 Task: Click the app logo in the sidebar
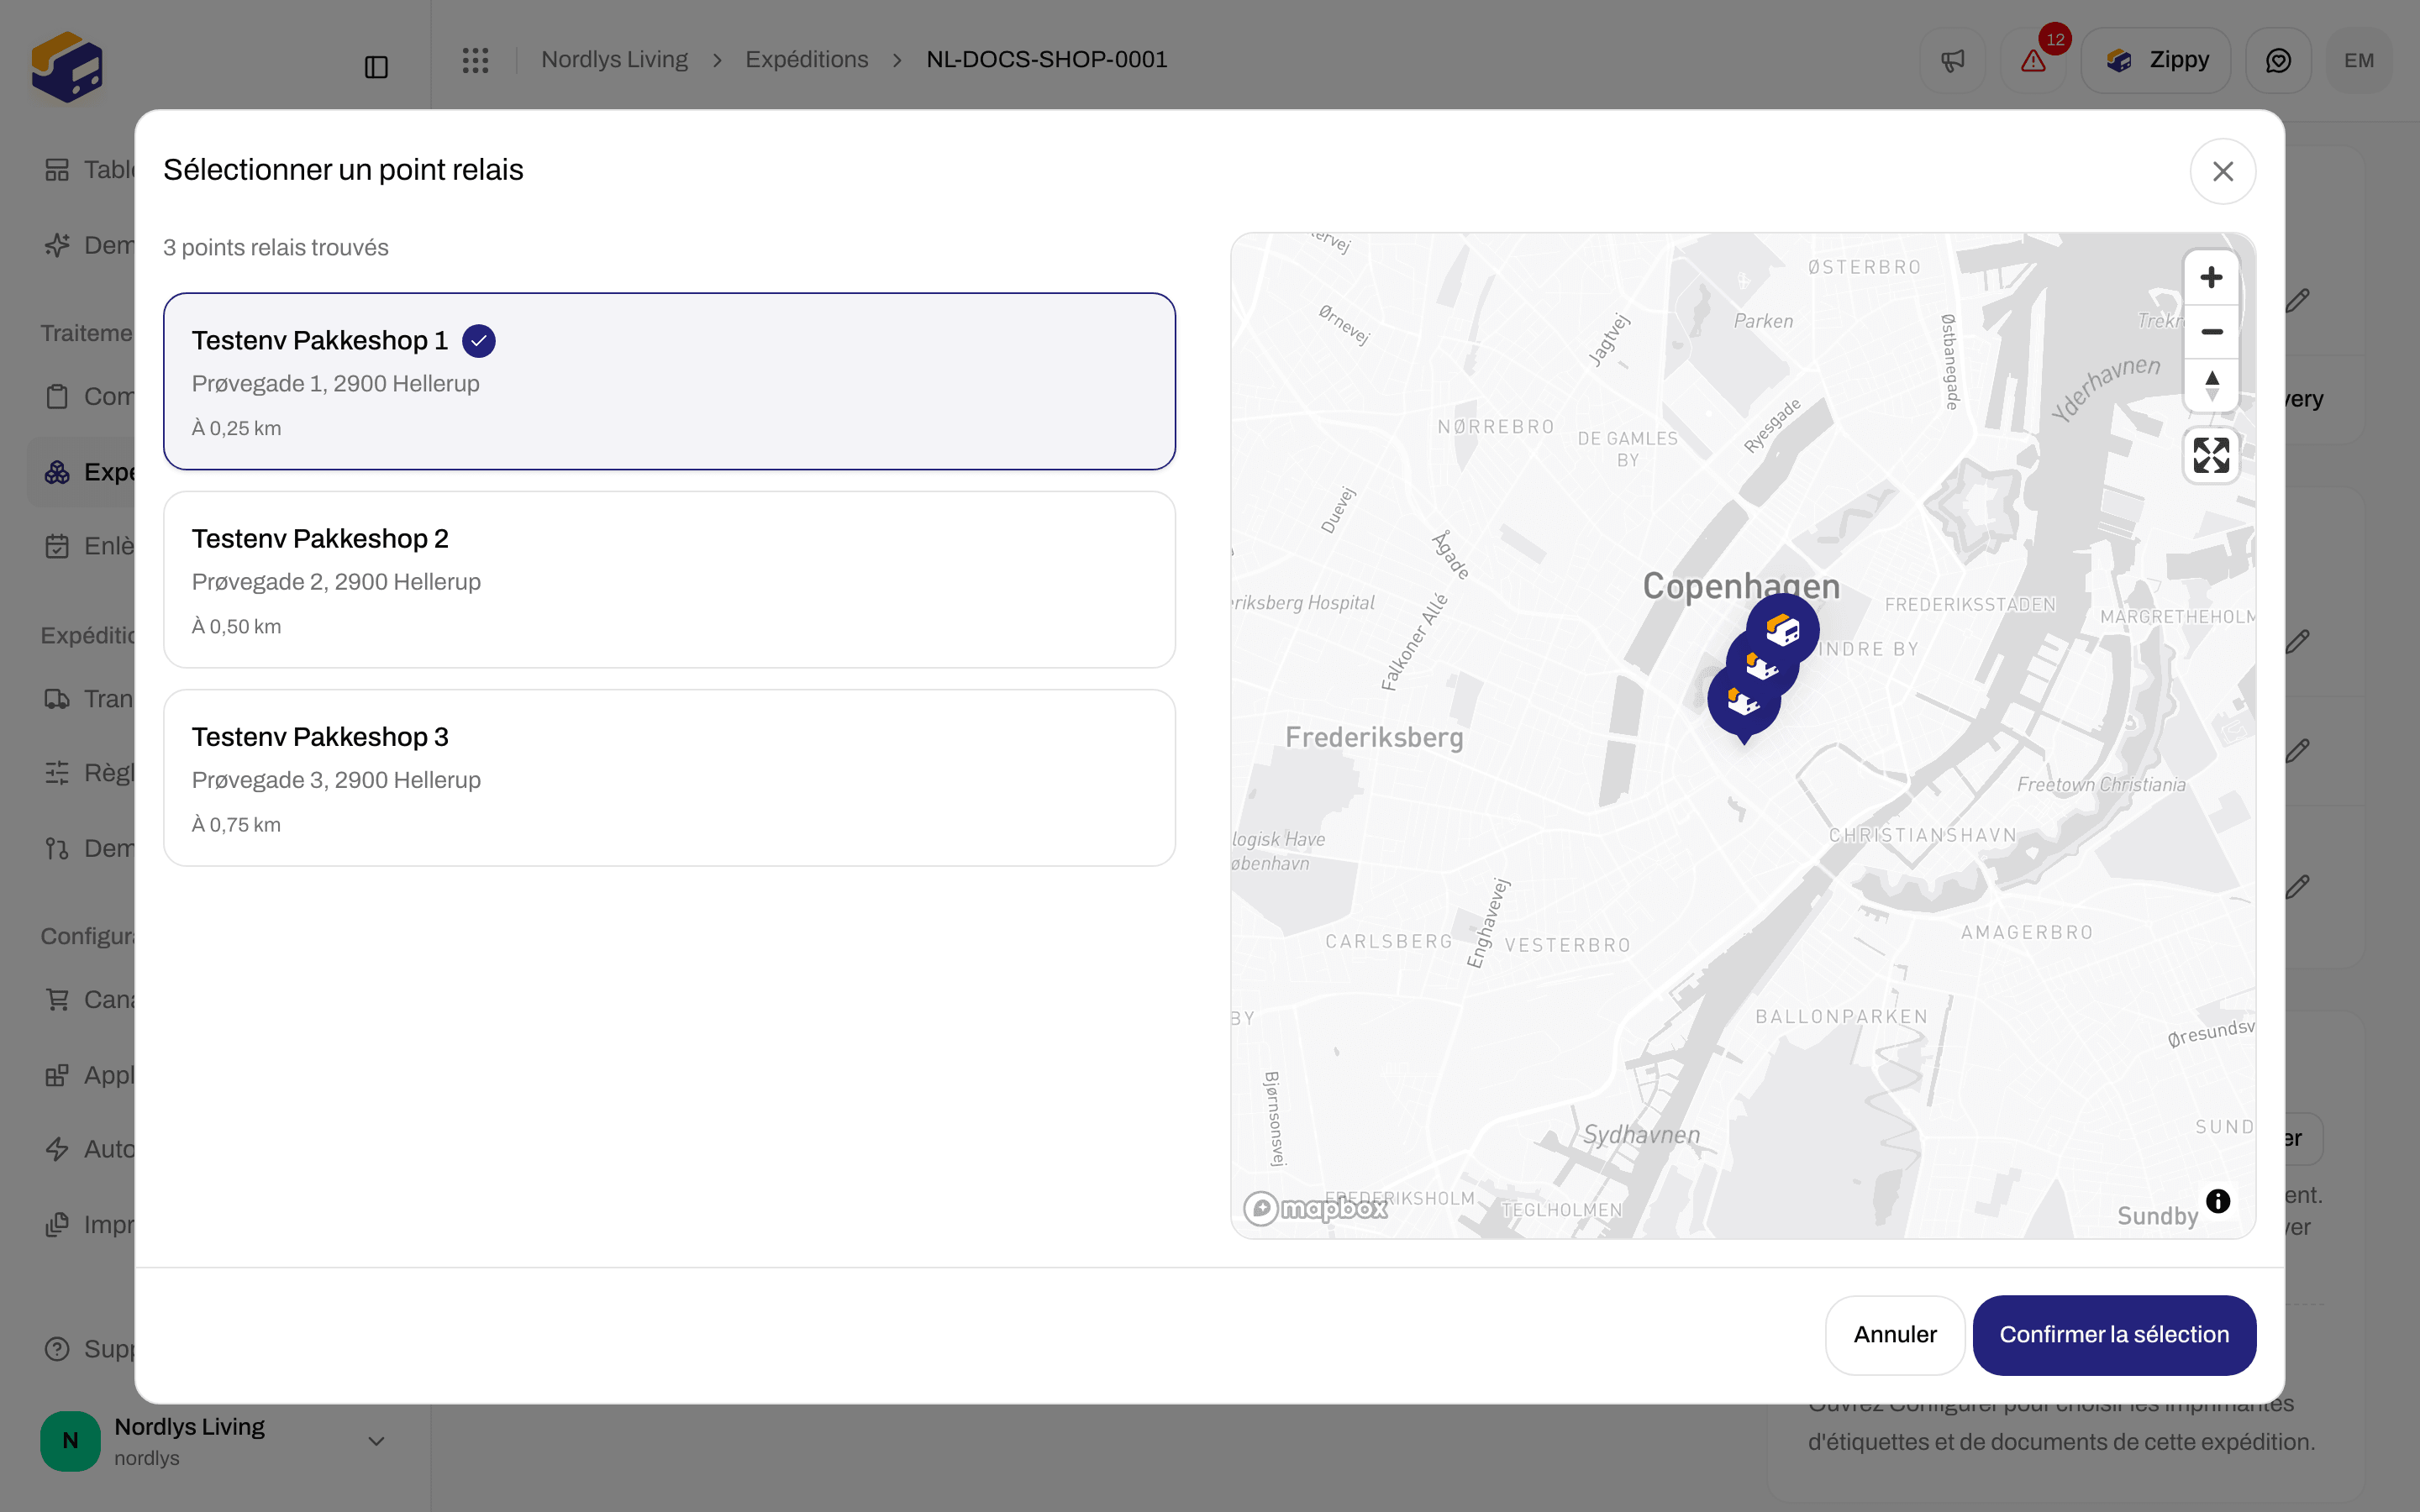66,66
